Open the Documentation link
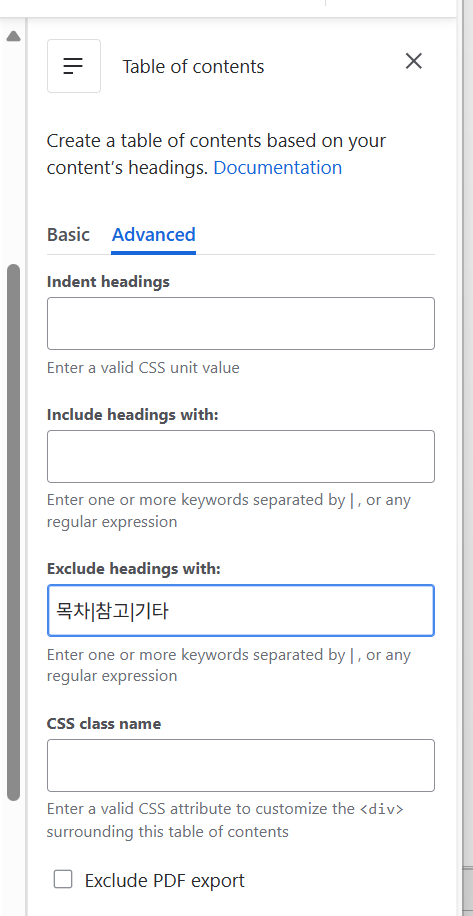 (x=277, y=168)
